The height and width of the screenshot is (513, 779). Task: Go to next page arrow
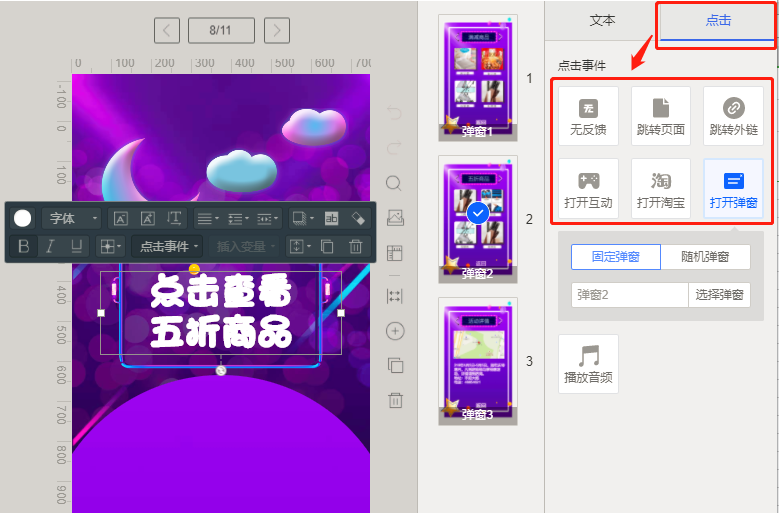point(277,30)
